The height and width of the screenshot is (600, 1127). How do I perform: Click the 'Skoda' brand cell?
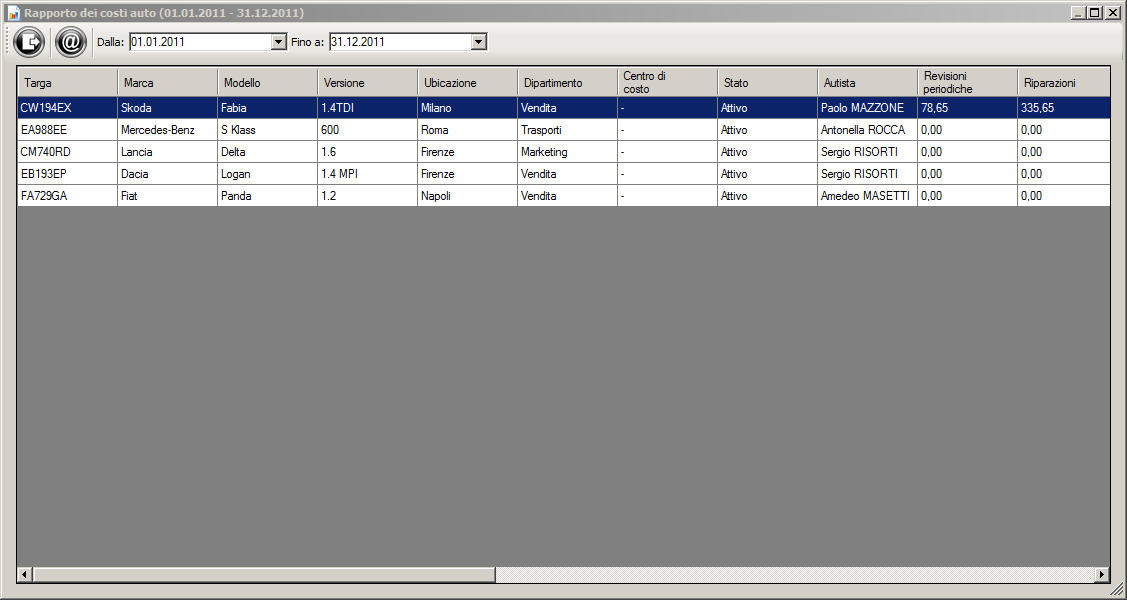(167, 108)
